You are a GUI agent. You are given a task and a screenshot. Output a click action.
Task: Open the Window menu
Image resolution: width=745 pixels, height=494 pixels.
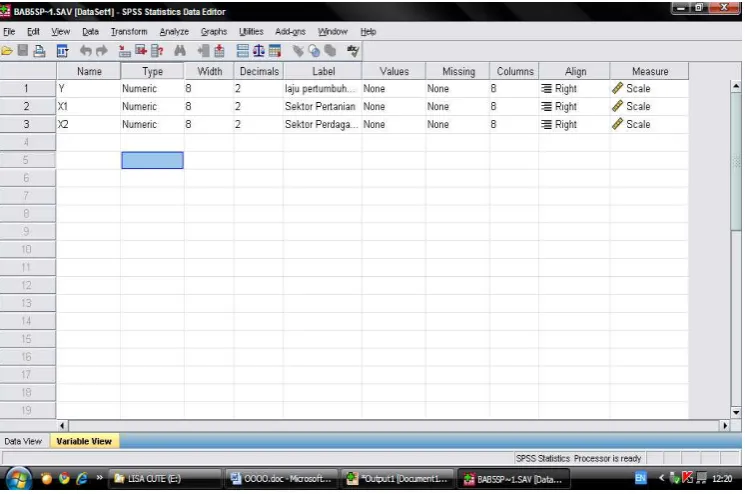coord(333,32)
